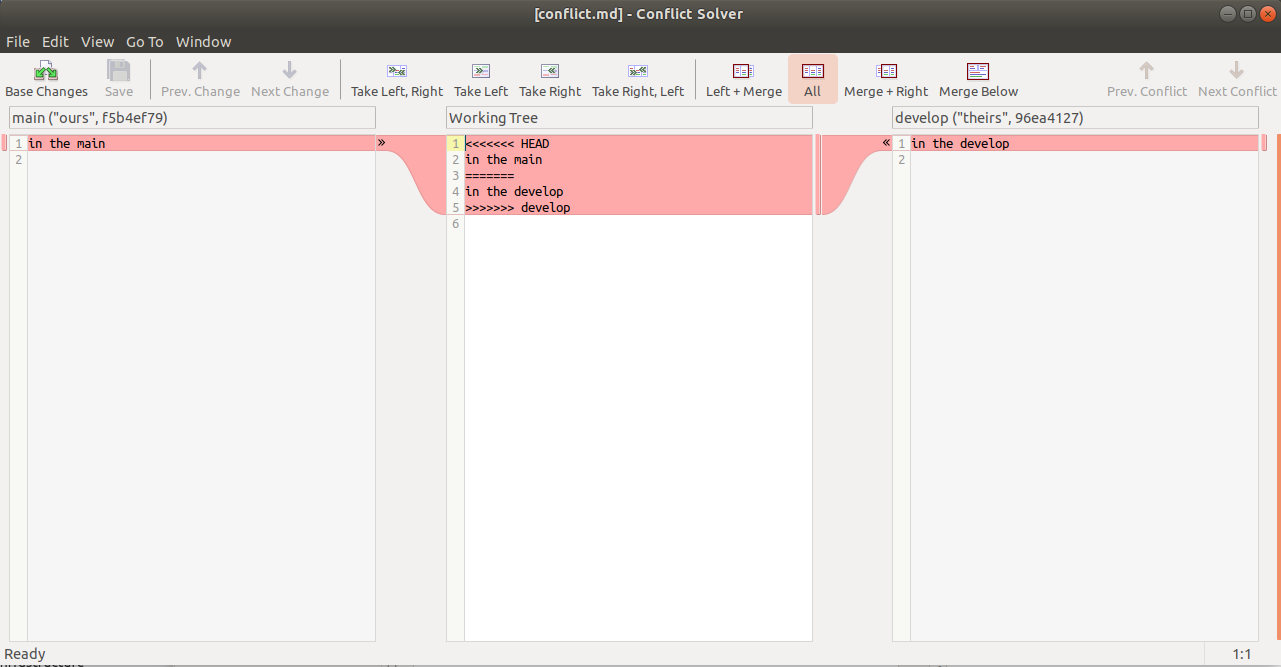The image size is (1281, 667).
Task: Click the Prev. Conflict arrow icon
Action: point(1146,71)
